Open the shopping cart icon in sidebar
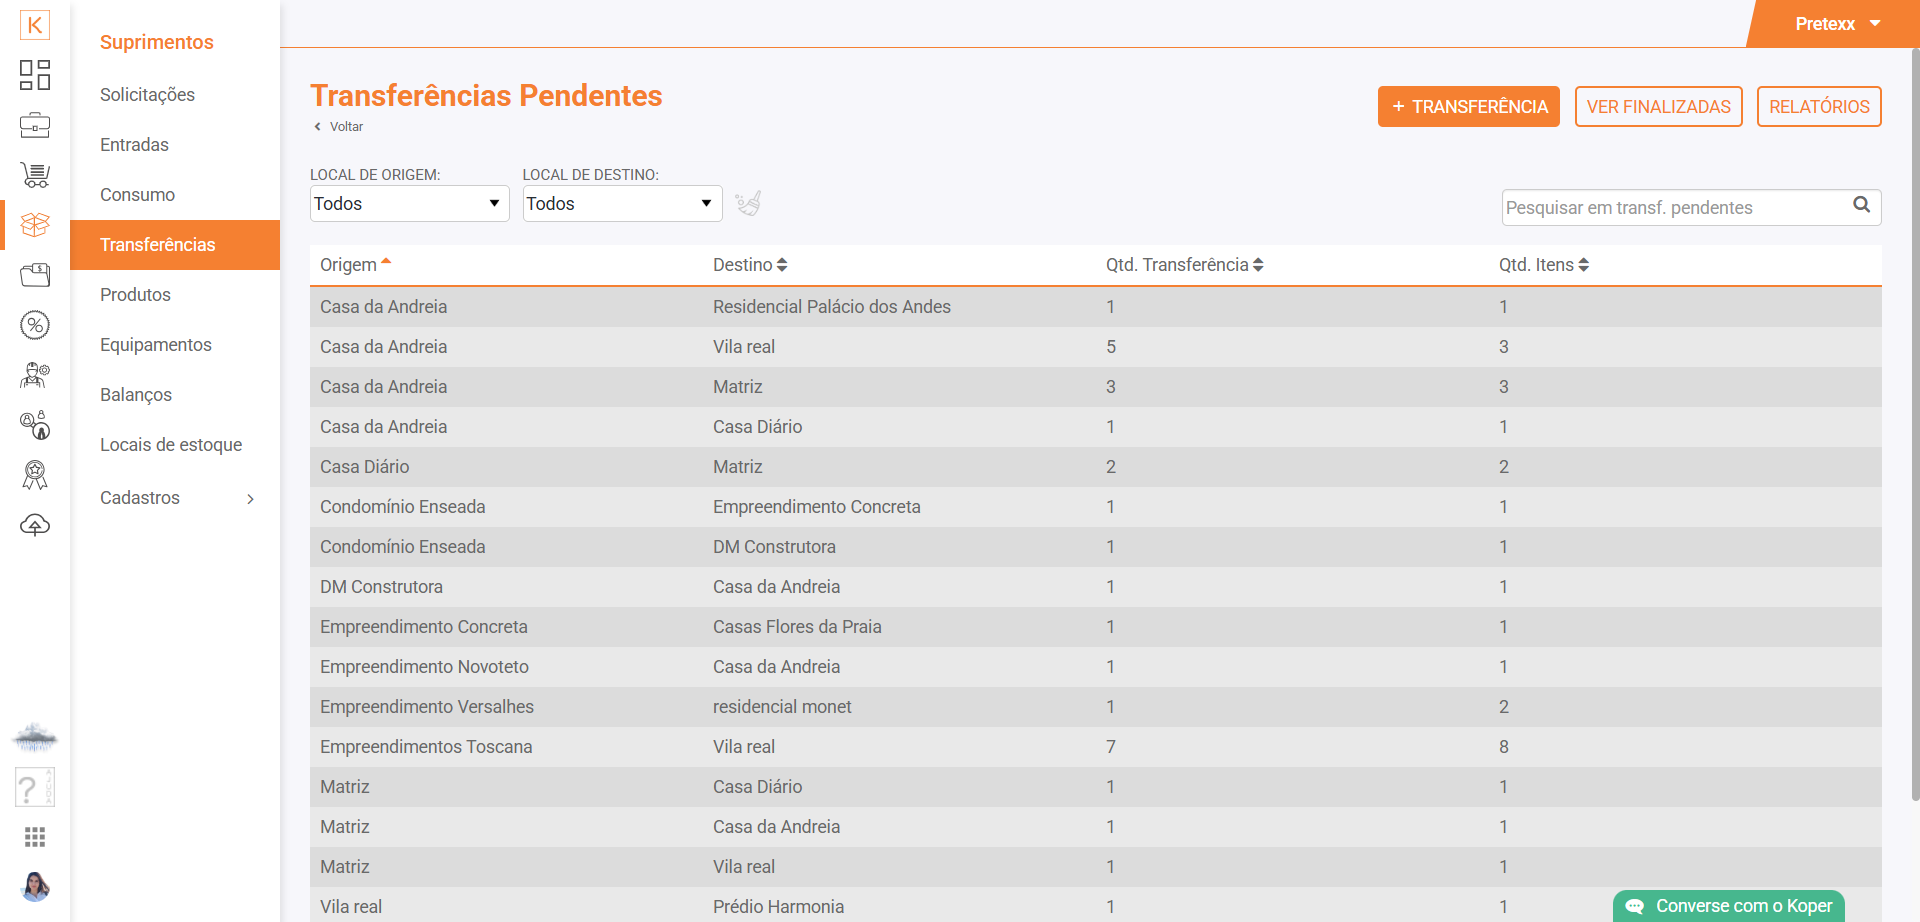Screen dimensions: 1920x922 point(35,175)
